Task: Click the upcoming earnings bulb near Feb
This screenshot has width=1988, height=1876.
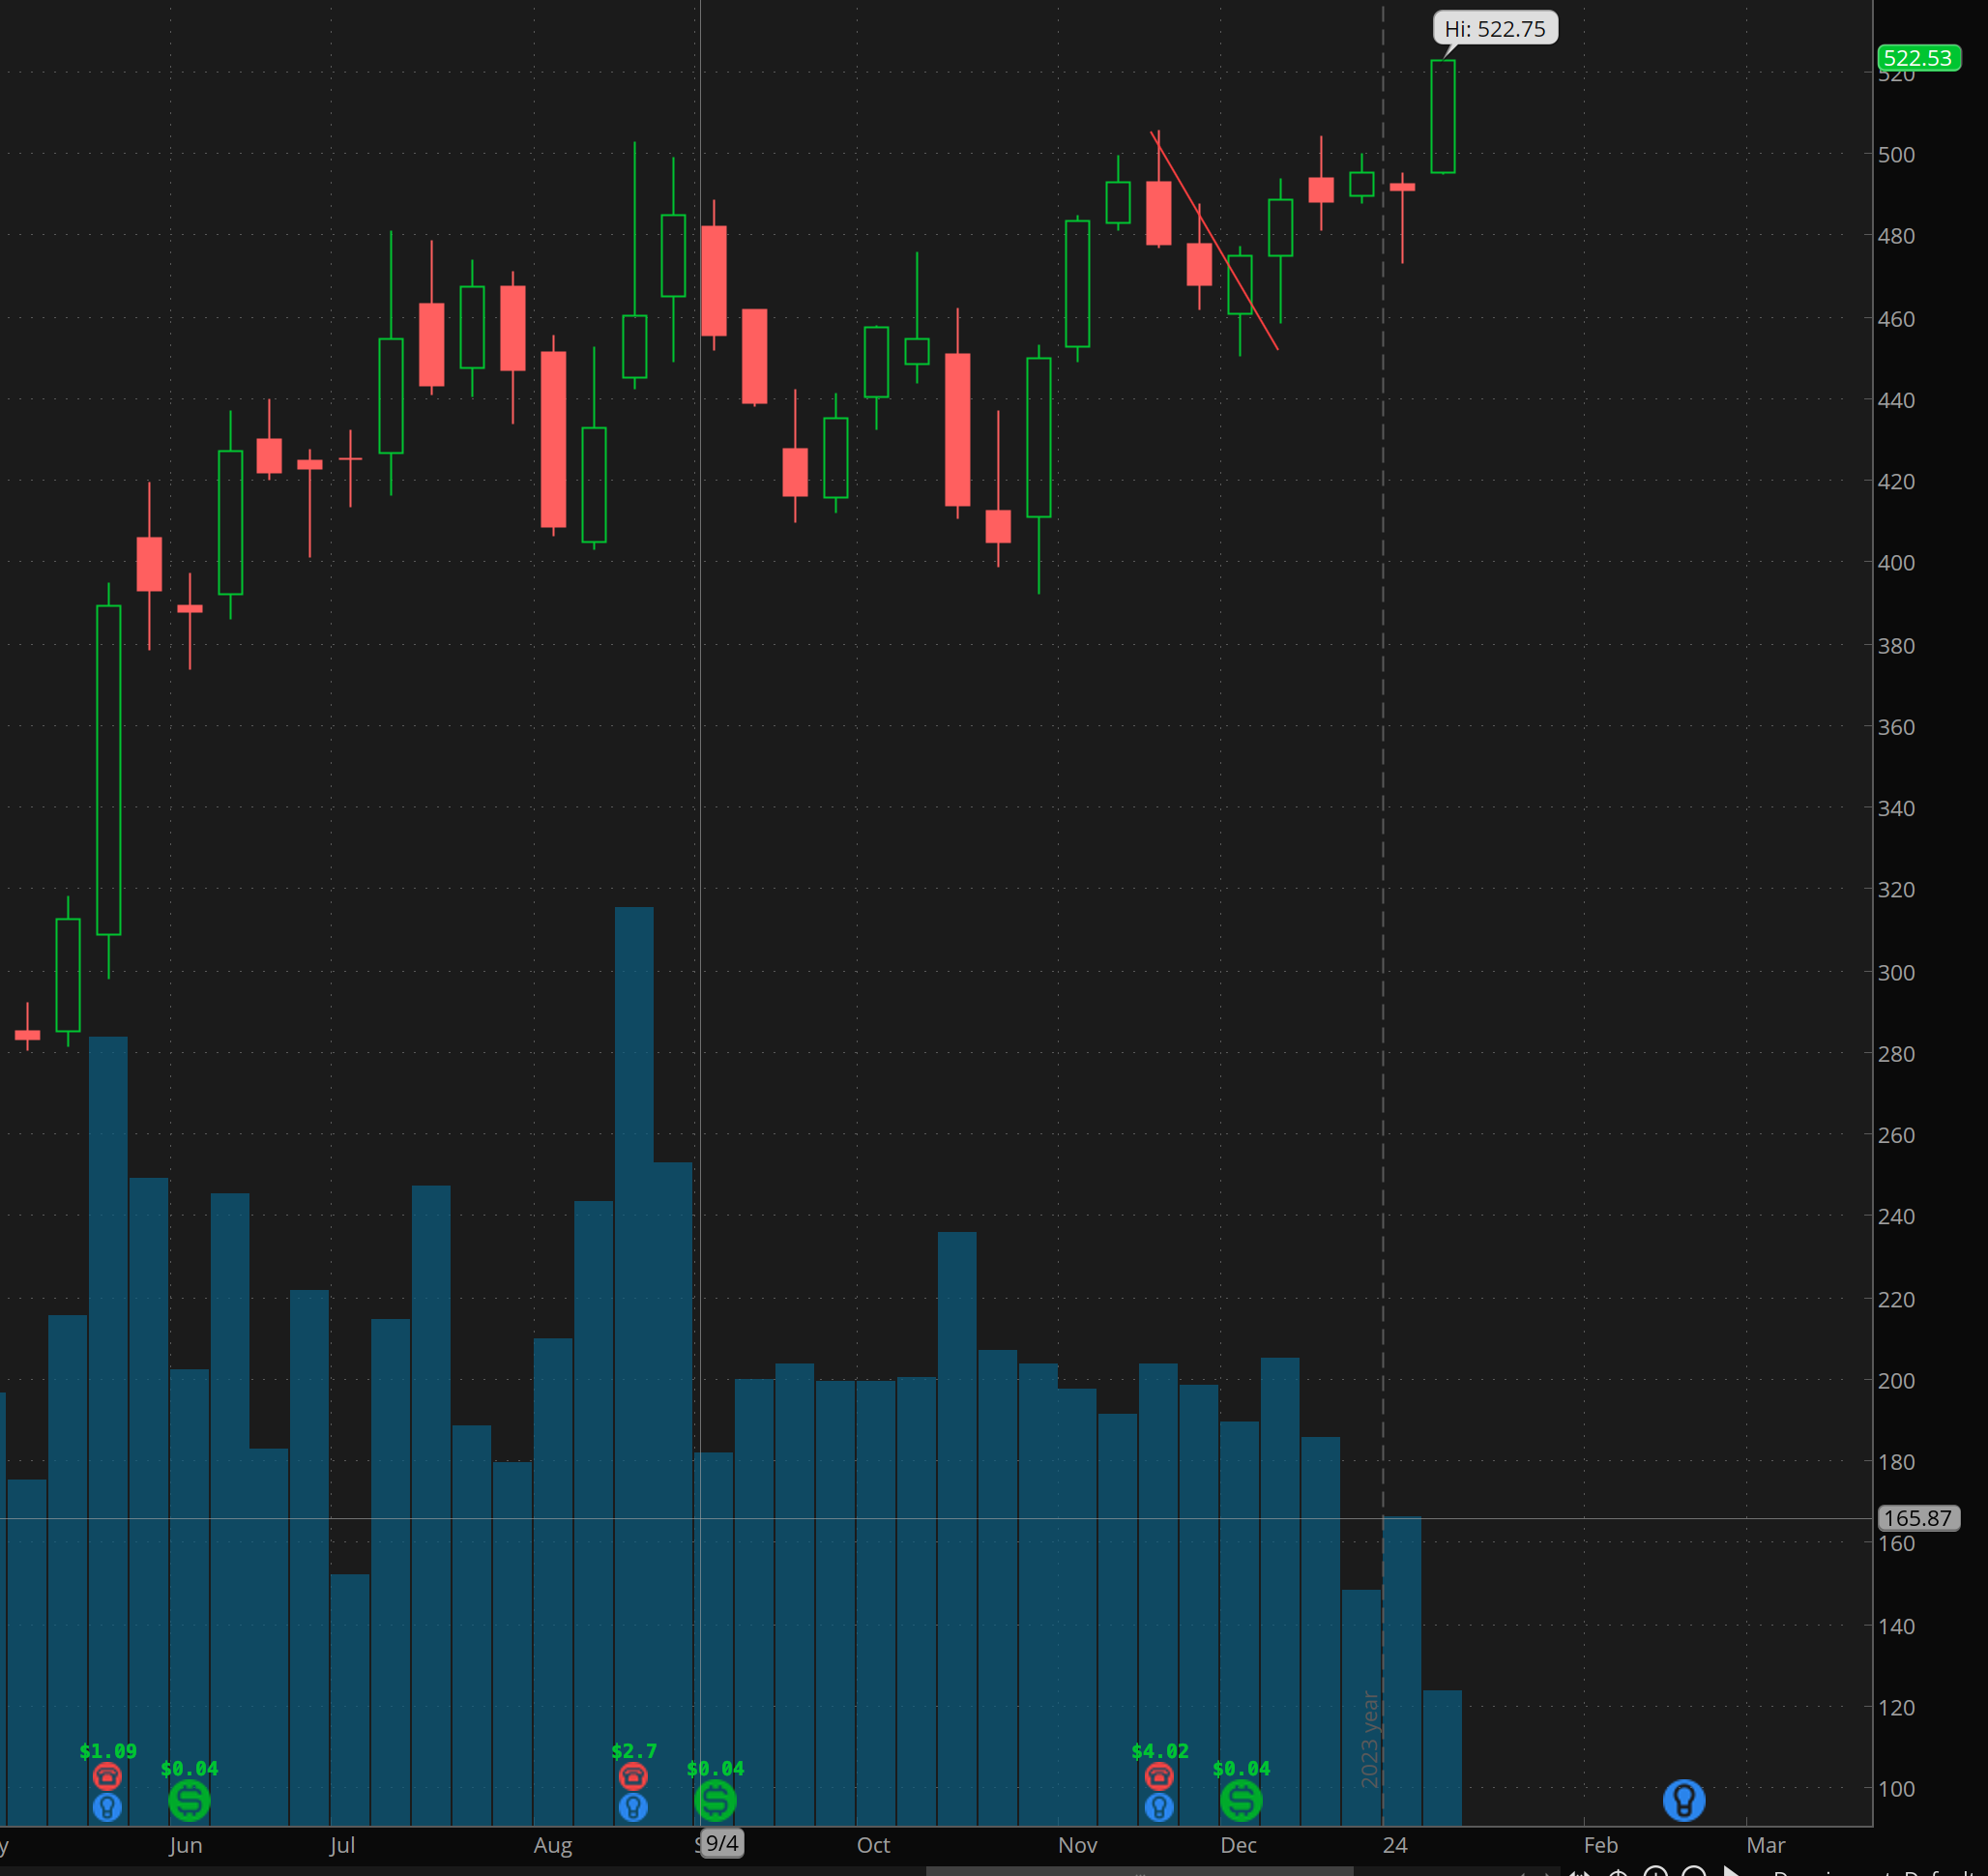Action: pos(1684,1800)
